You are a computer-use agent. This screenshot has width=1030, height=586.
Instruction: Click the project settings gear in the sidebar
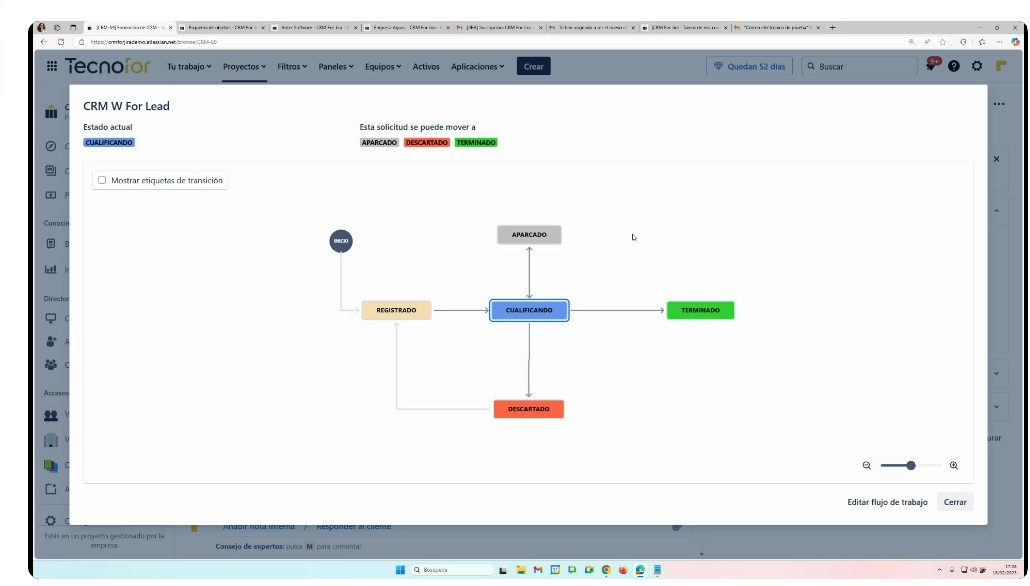coord(51,520)
